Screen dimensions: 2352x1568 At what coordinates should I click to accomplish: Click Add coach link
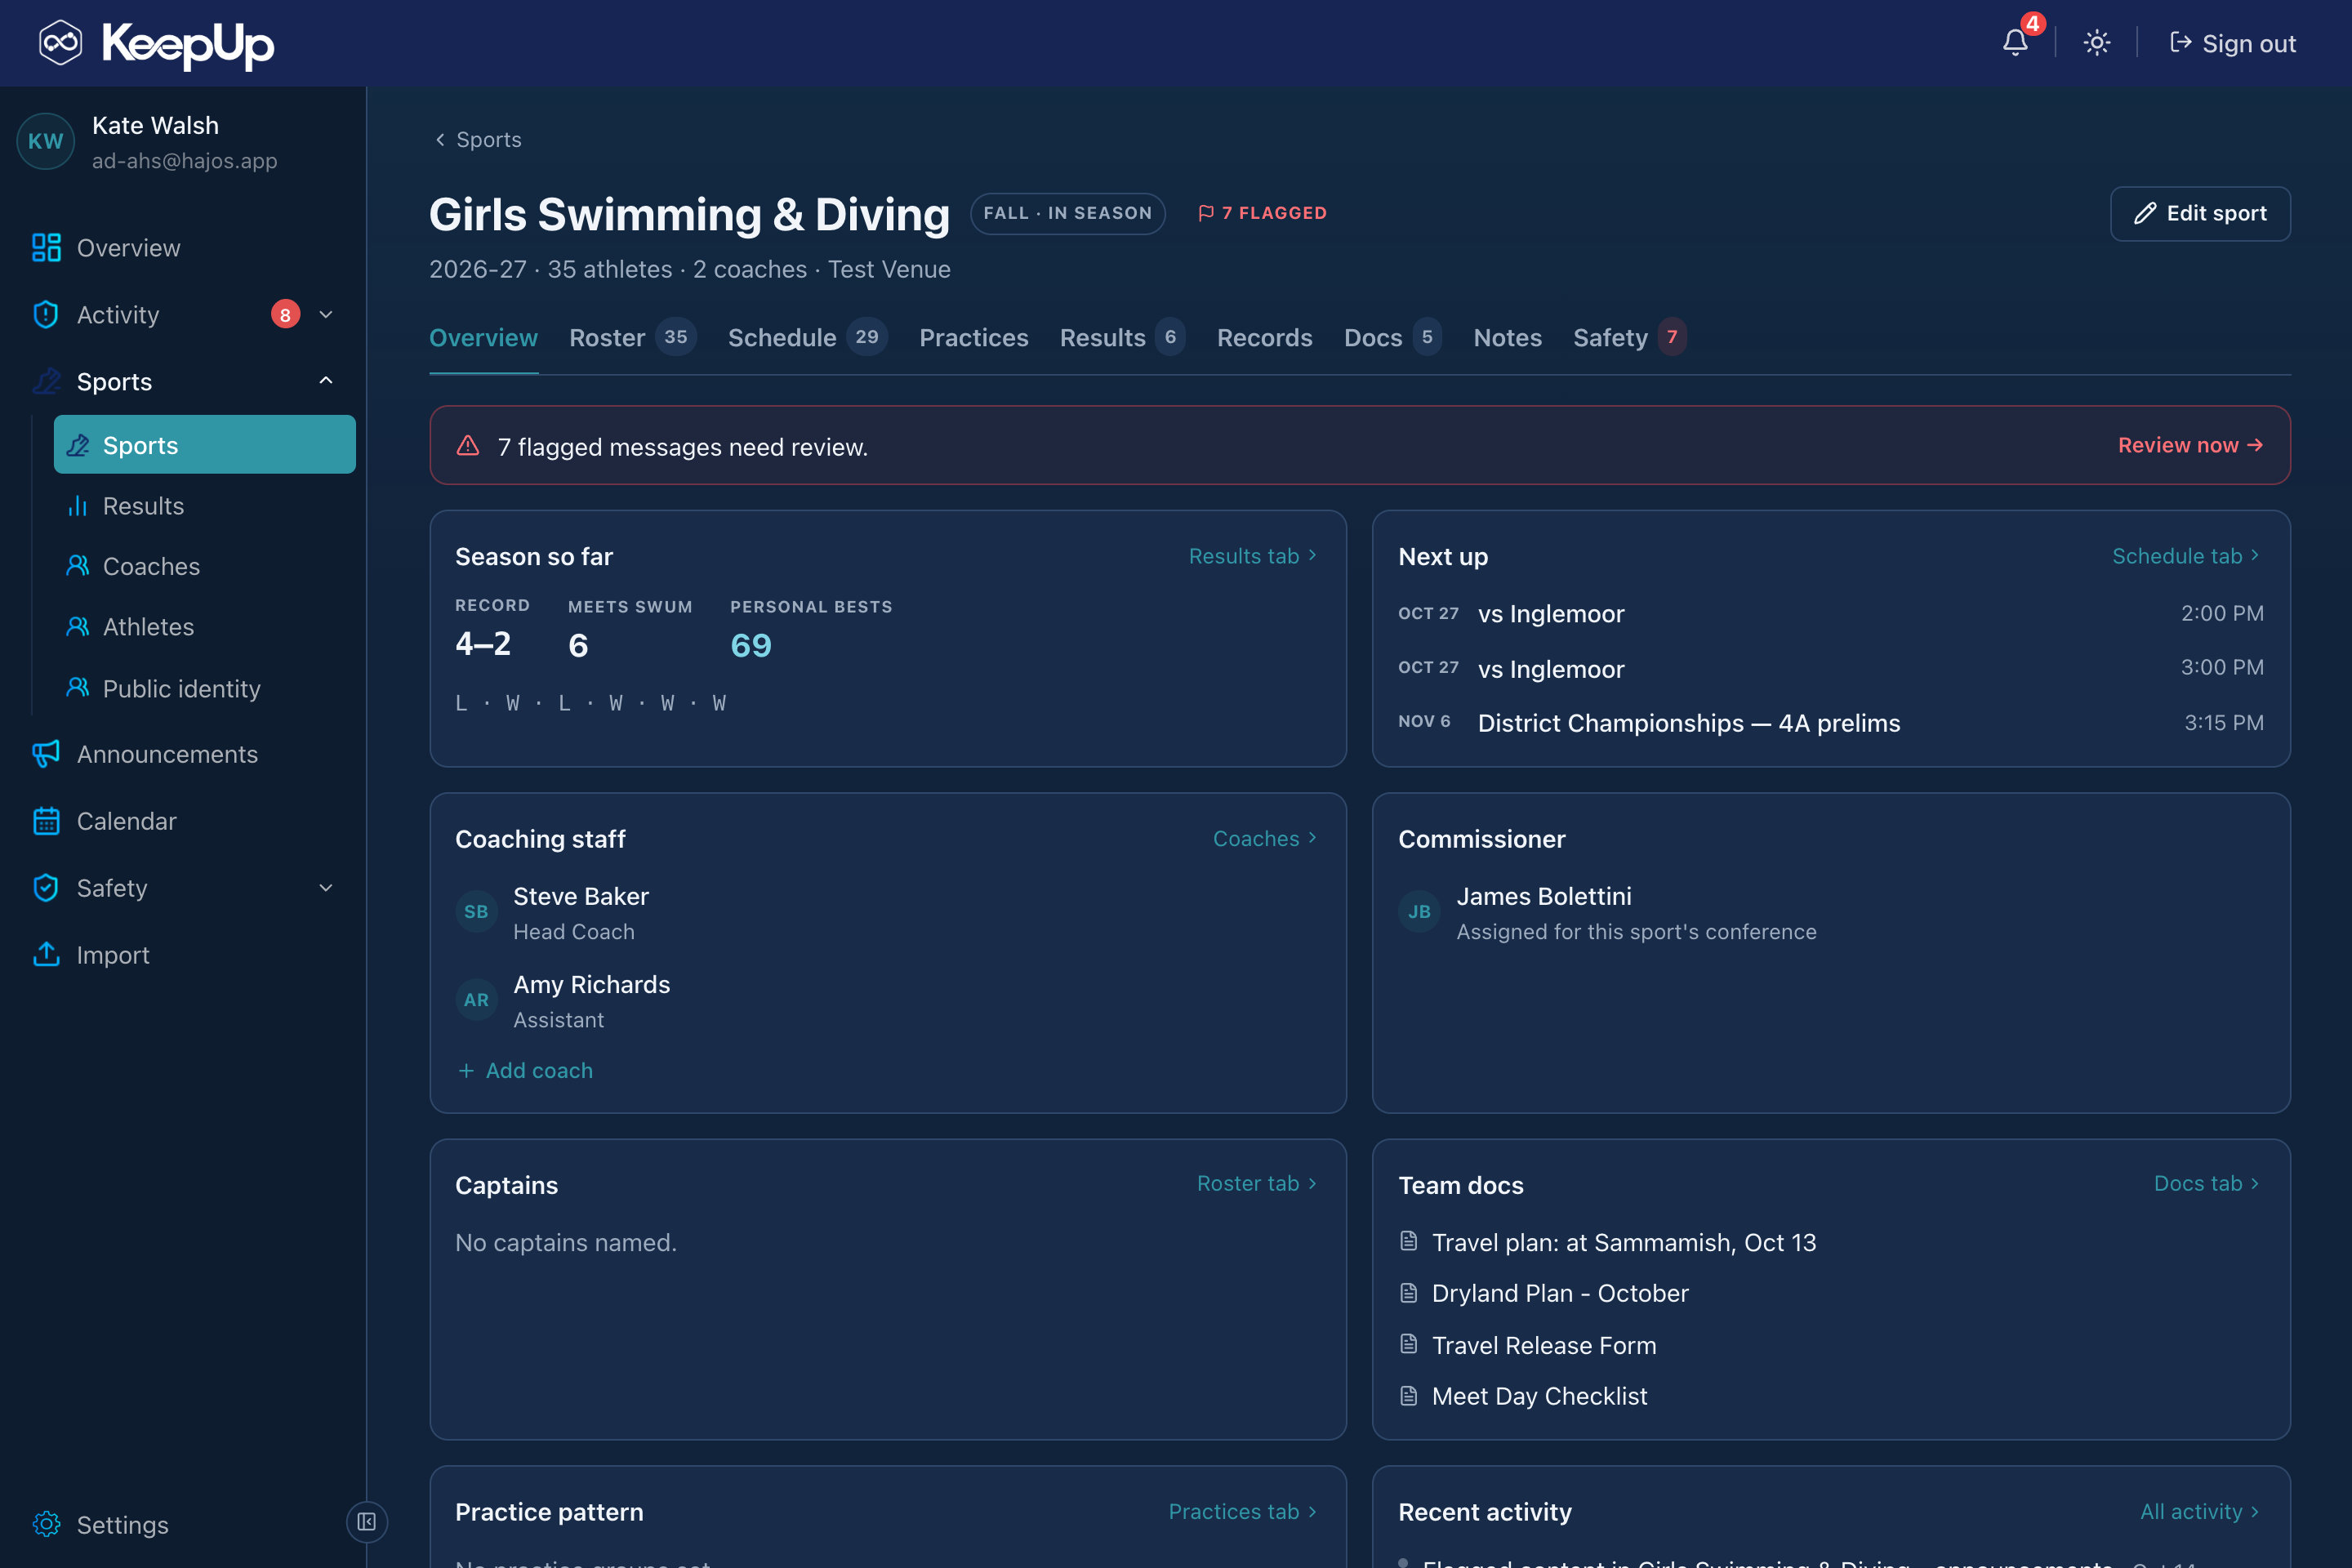tap(525, 1070)
